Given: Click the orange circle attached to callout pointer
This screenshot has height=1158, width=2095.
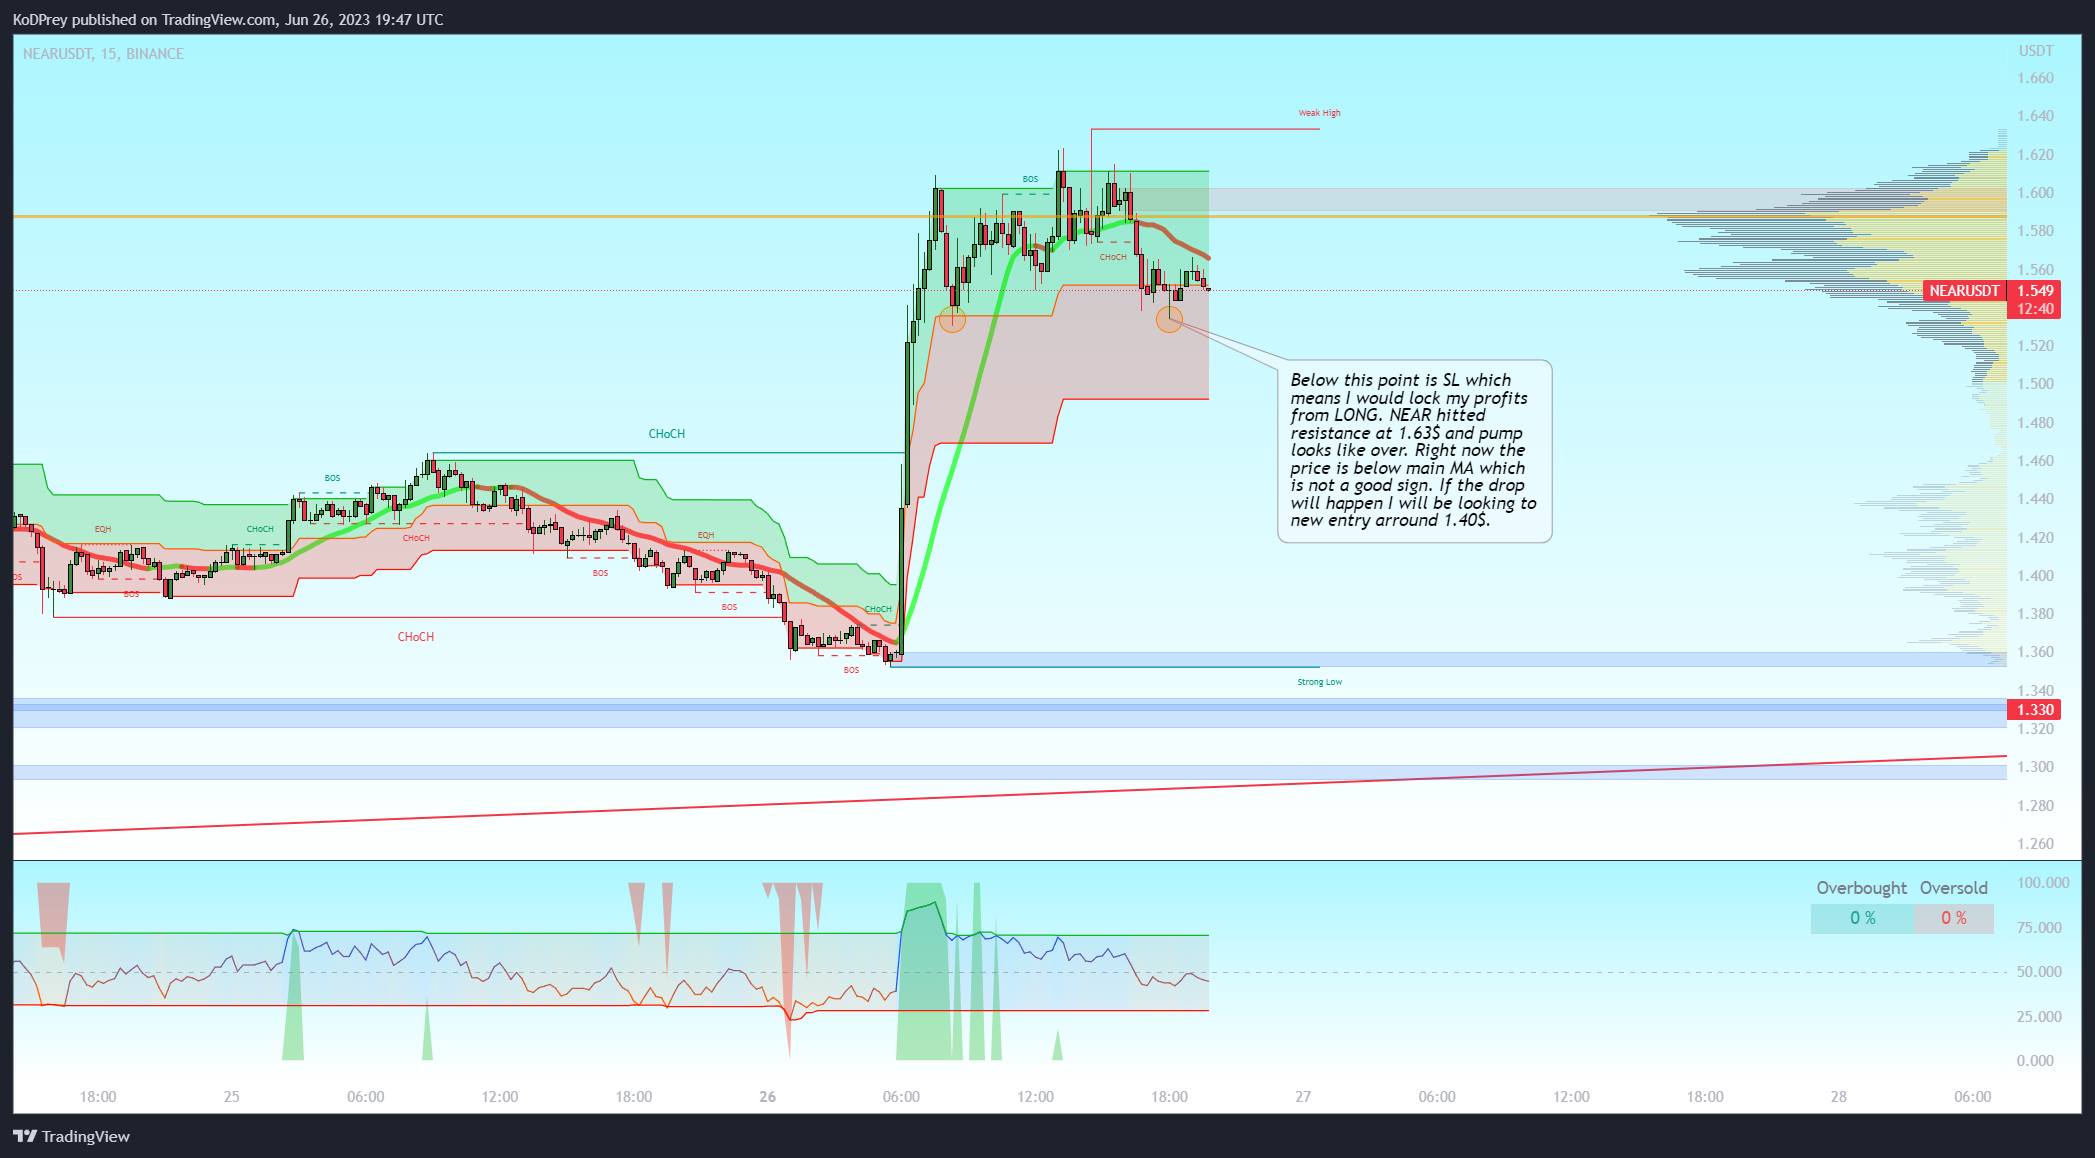Looking at the screenshot, I should click(1169, 319).
